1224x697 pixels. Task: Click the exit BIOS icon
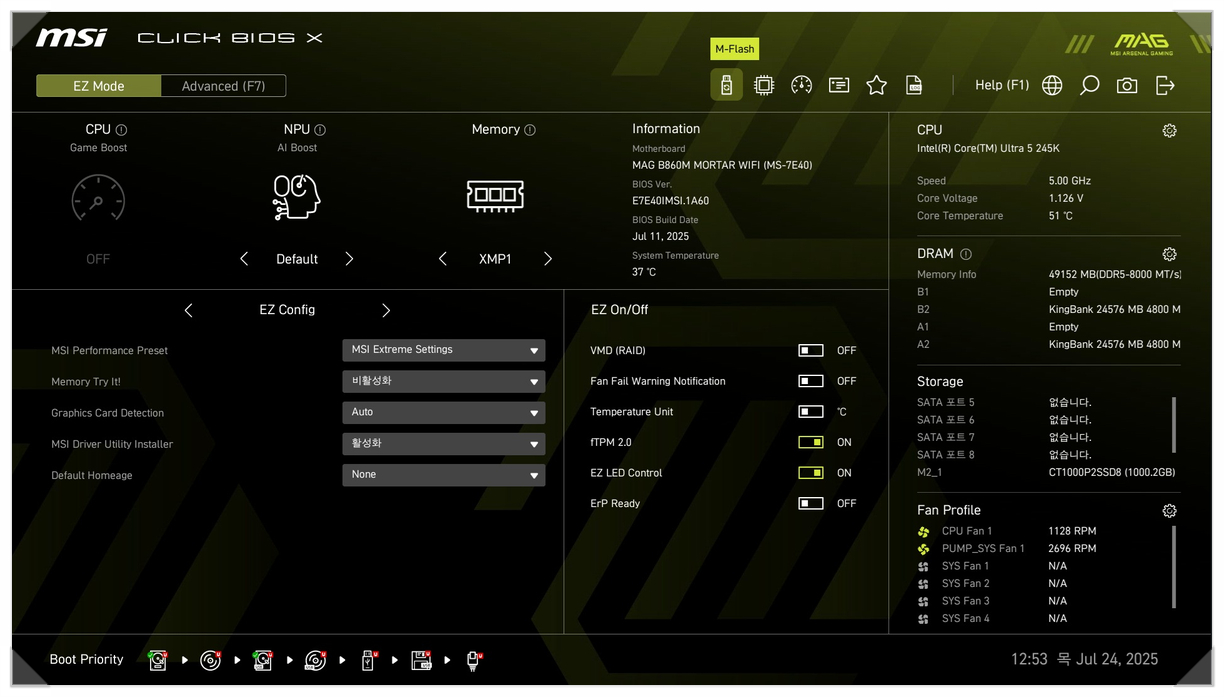[x=1165, y=85]
